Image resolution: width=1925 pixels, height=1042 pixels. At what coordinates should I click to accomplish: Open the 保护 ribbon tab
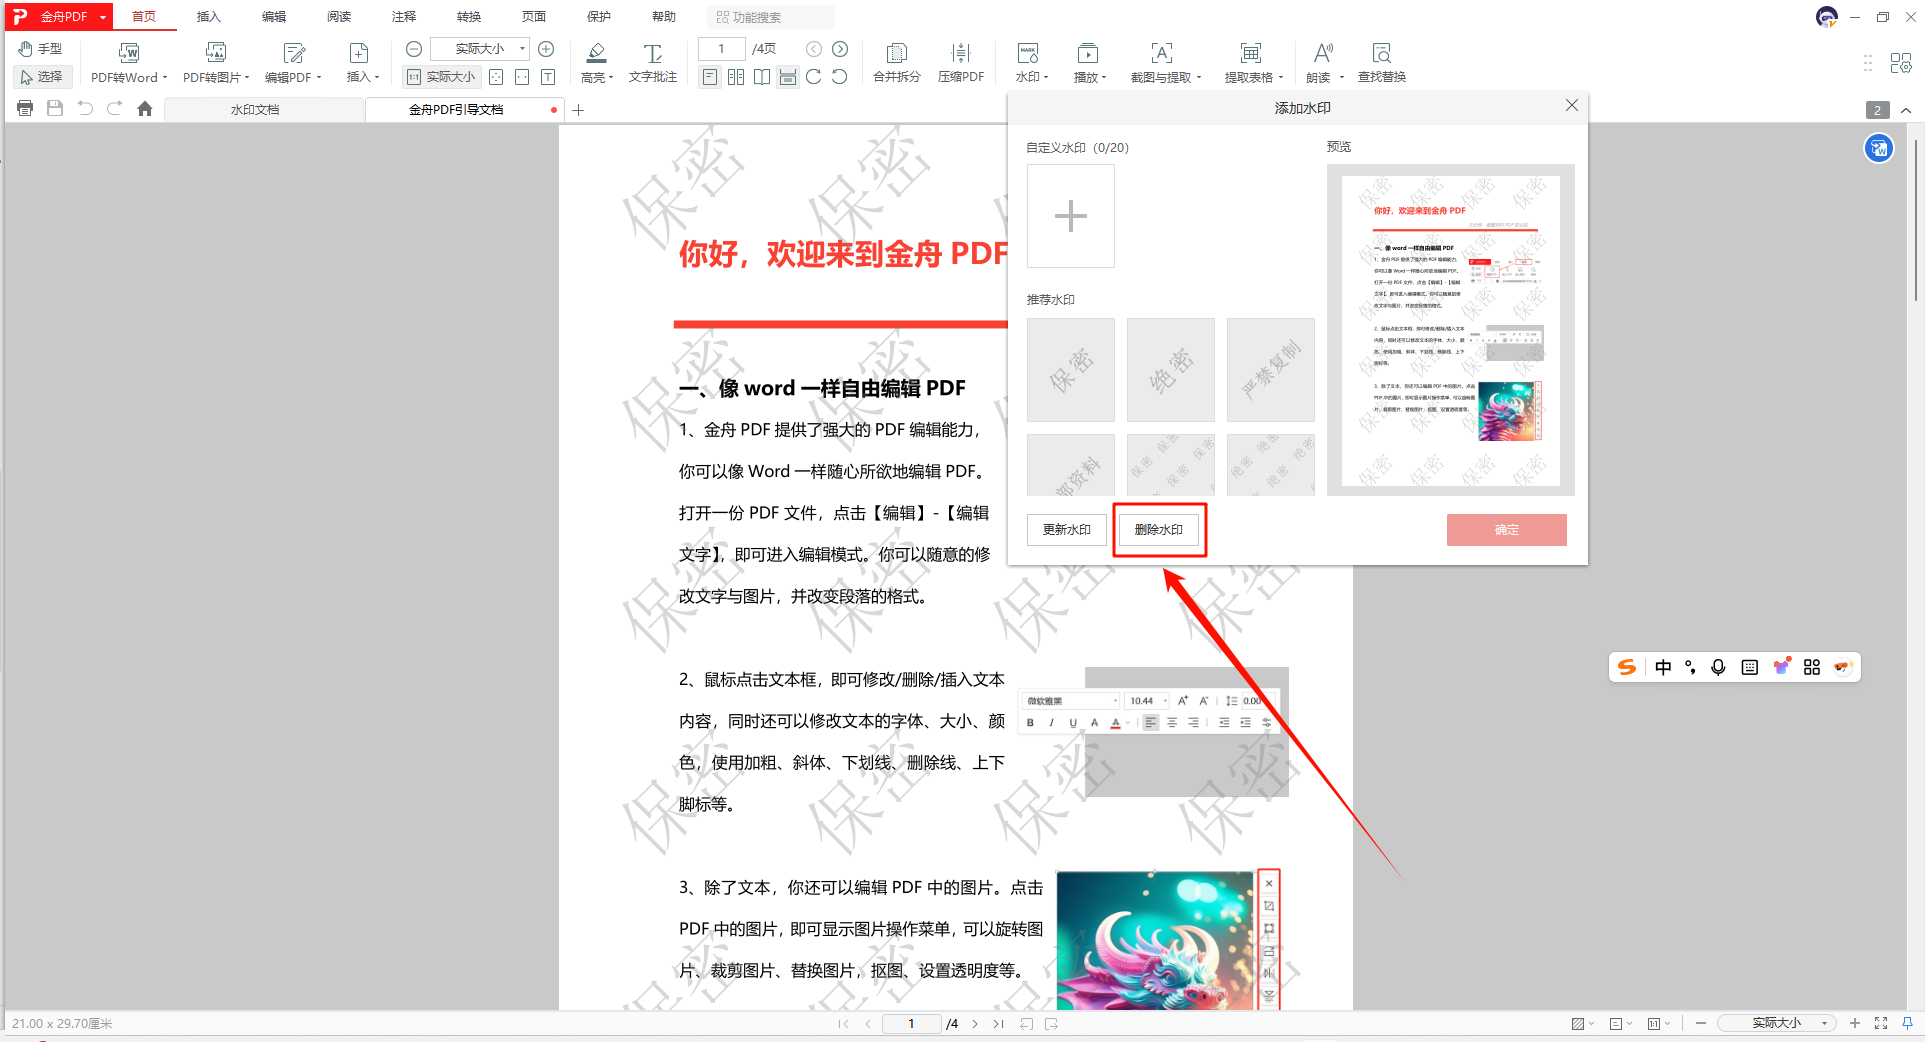(598, 17)
